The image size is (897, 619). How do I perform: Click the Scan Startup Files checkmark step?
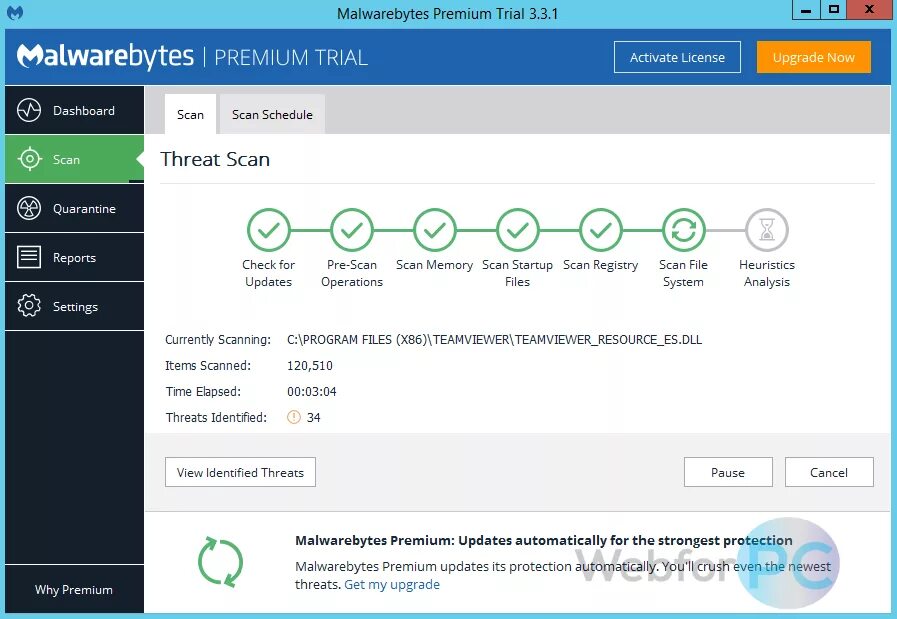tap(518, 230)
